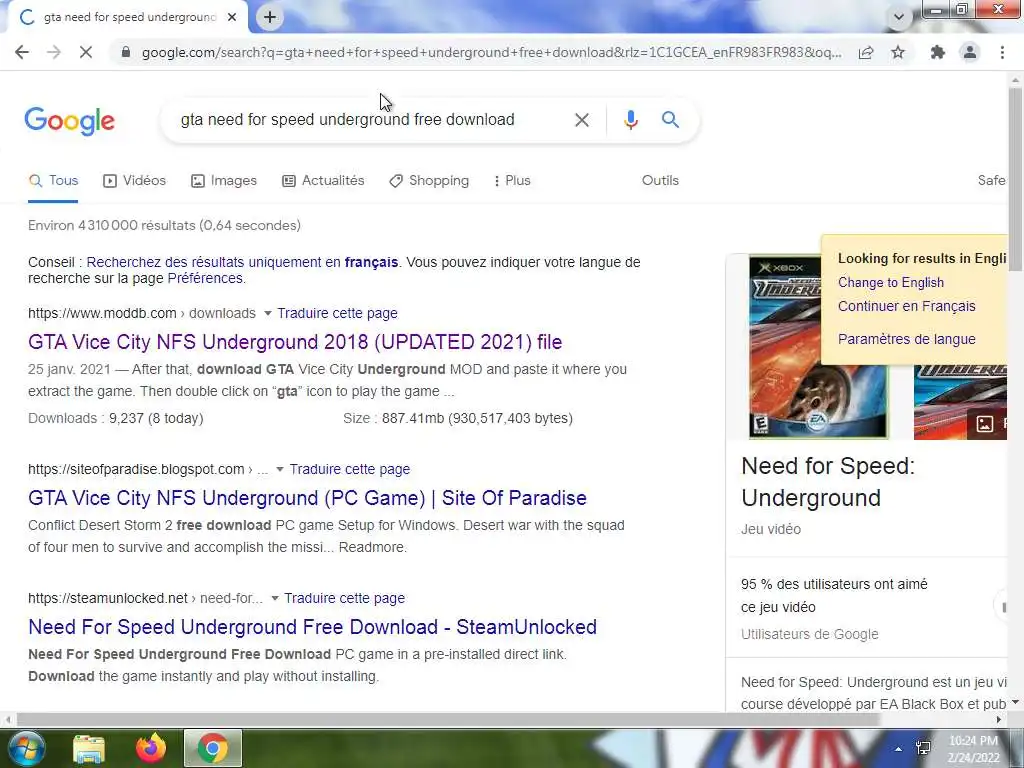Open Paramètres de langue
The image size is (1024, 768).
pyautogui.click(x=906, y=340)
